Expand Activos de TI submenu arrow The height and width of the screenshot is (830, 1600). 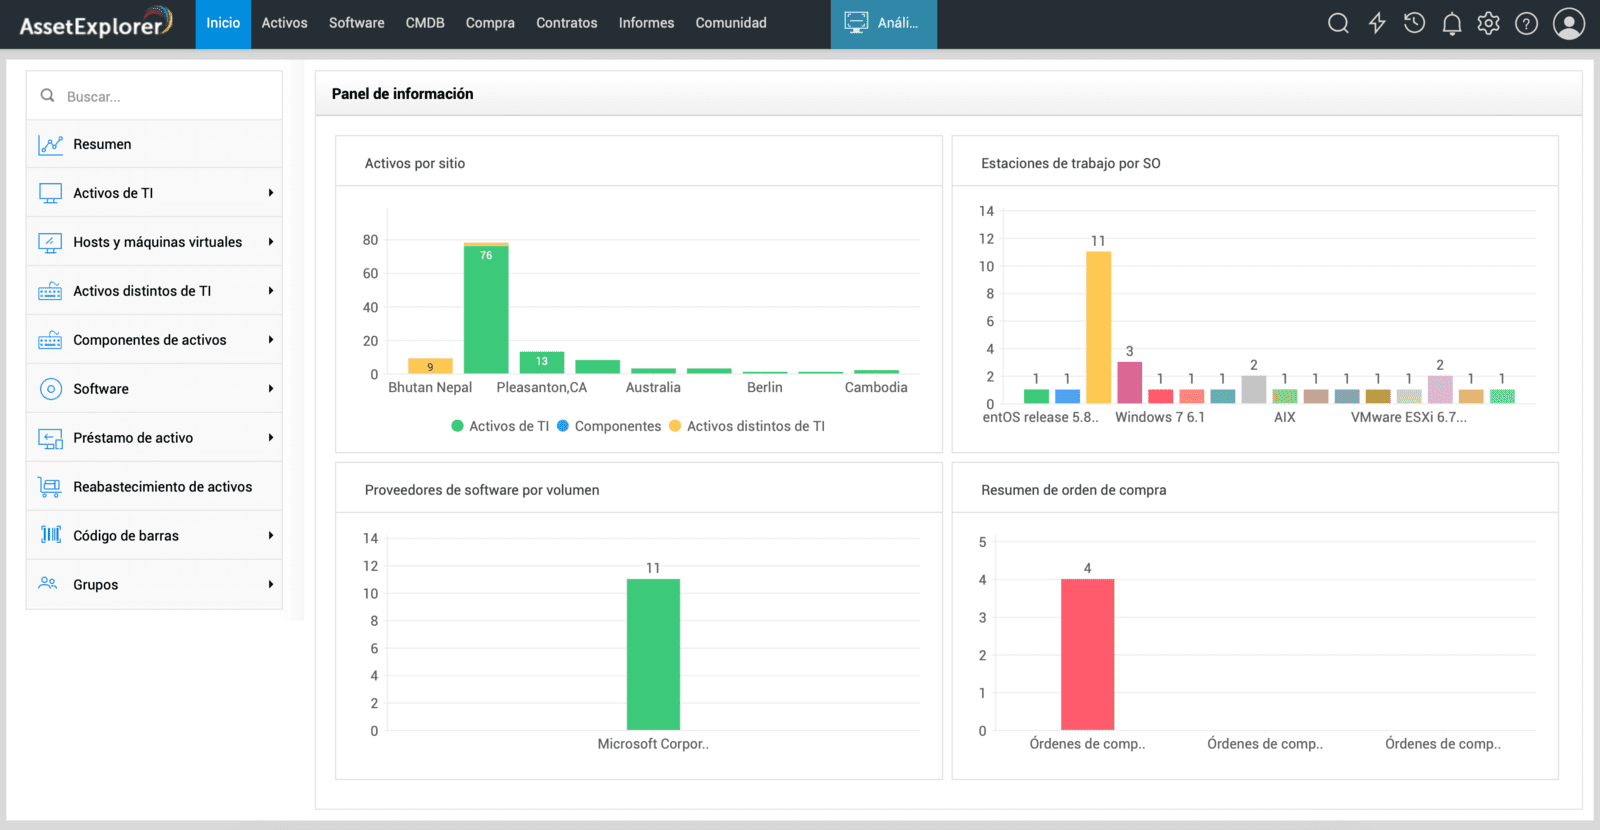tap(270, 193)
